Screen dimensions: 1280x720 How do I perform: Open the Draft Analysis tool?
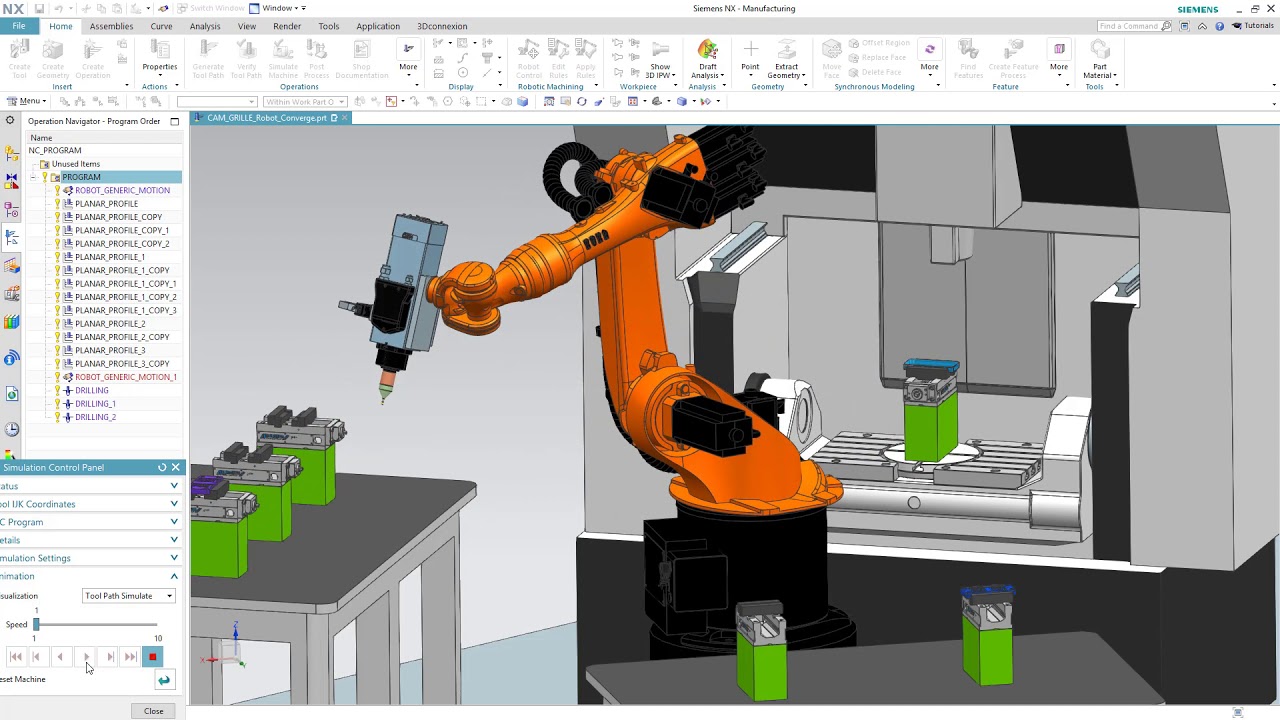pyautogui.click(x=707, y=59)
